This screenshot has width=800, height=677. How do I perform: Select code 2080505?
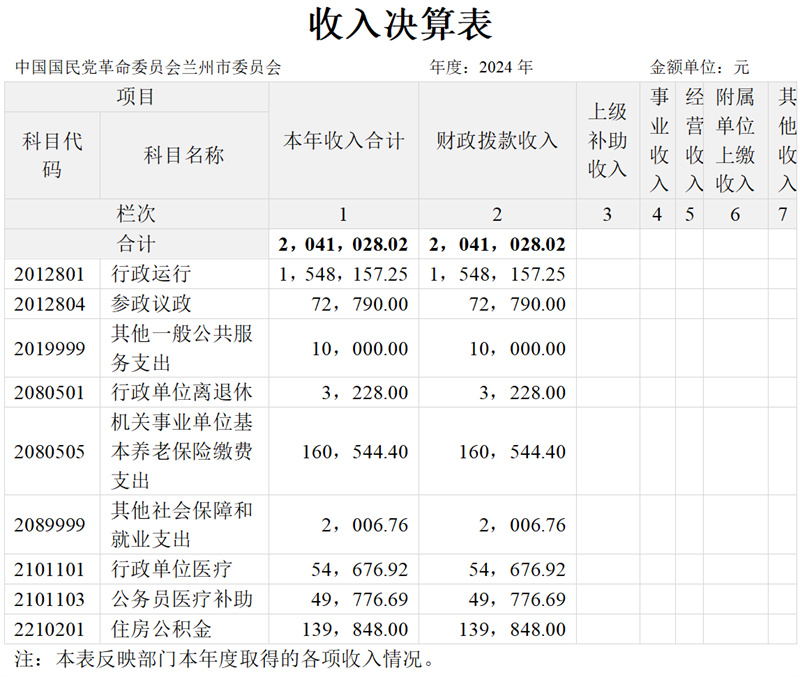click(49, 452)
